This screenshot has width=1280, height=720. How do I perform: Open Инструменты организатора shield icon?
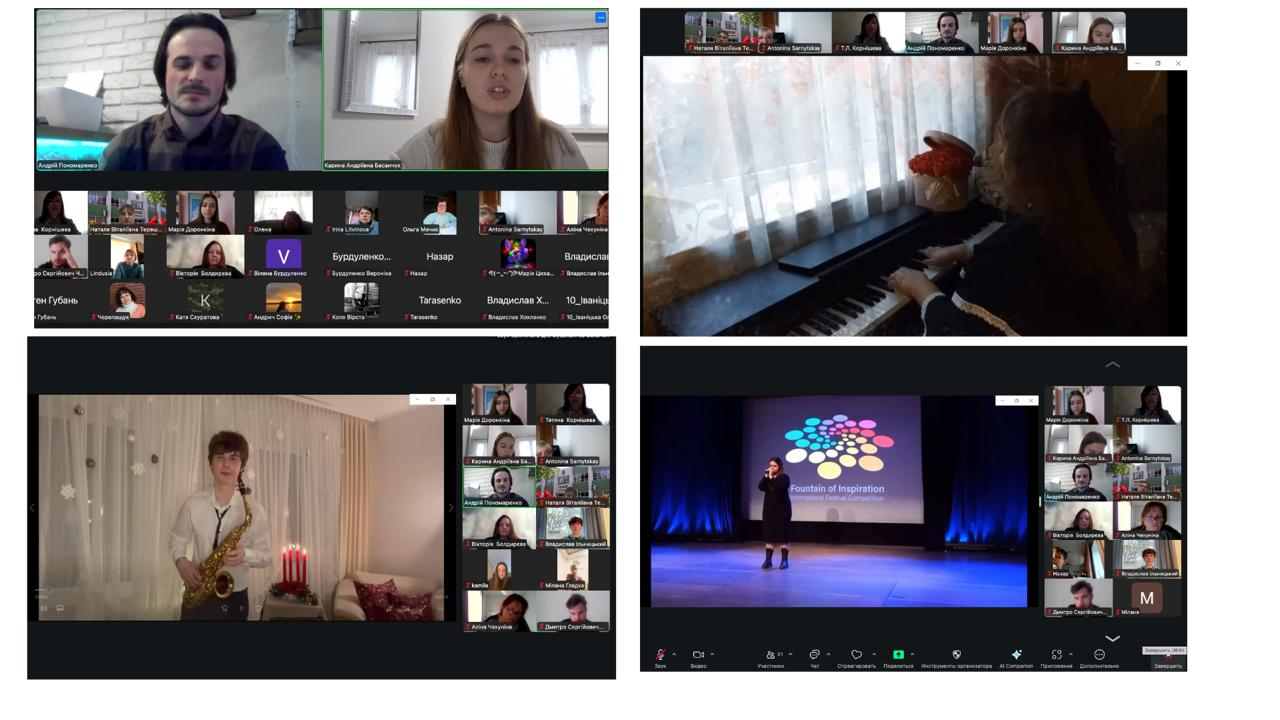coord(956,655)
